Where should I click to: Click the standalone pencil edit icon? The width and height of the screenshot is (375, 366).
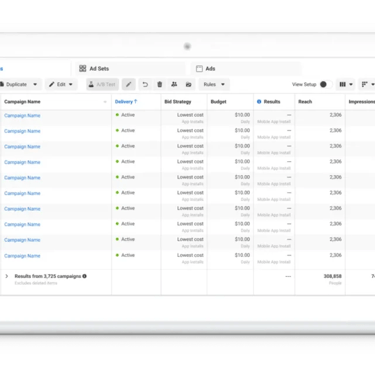coord(129,84)
